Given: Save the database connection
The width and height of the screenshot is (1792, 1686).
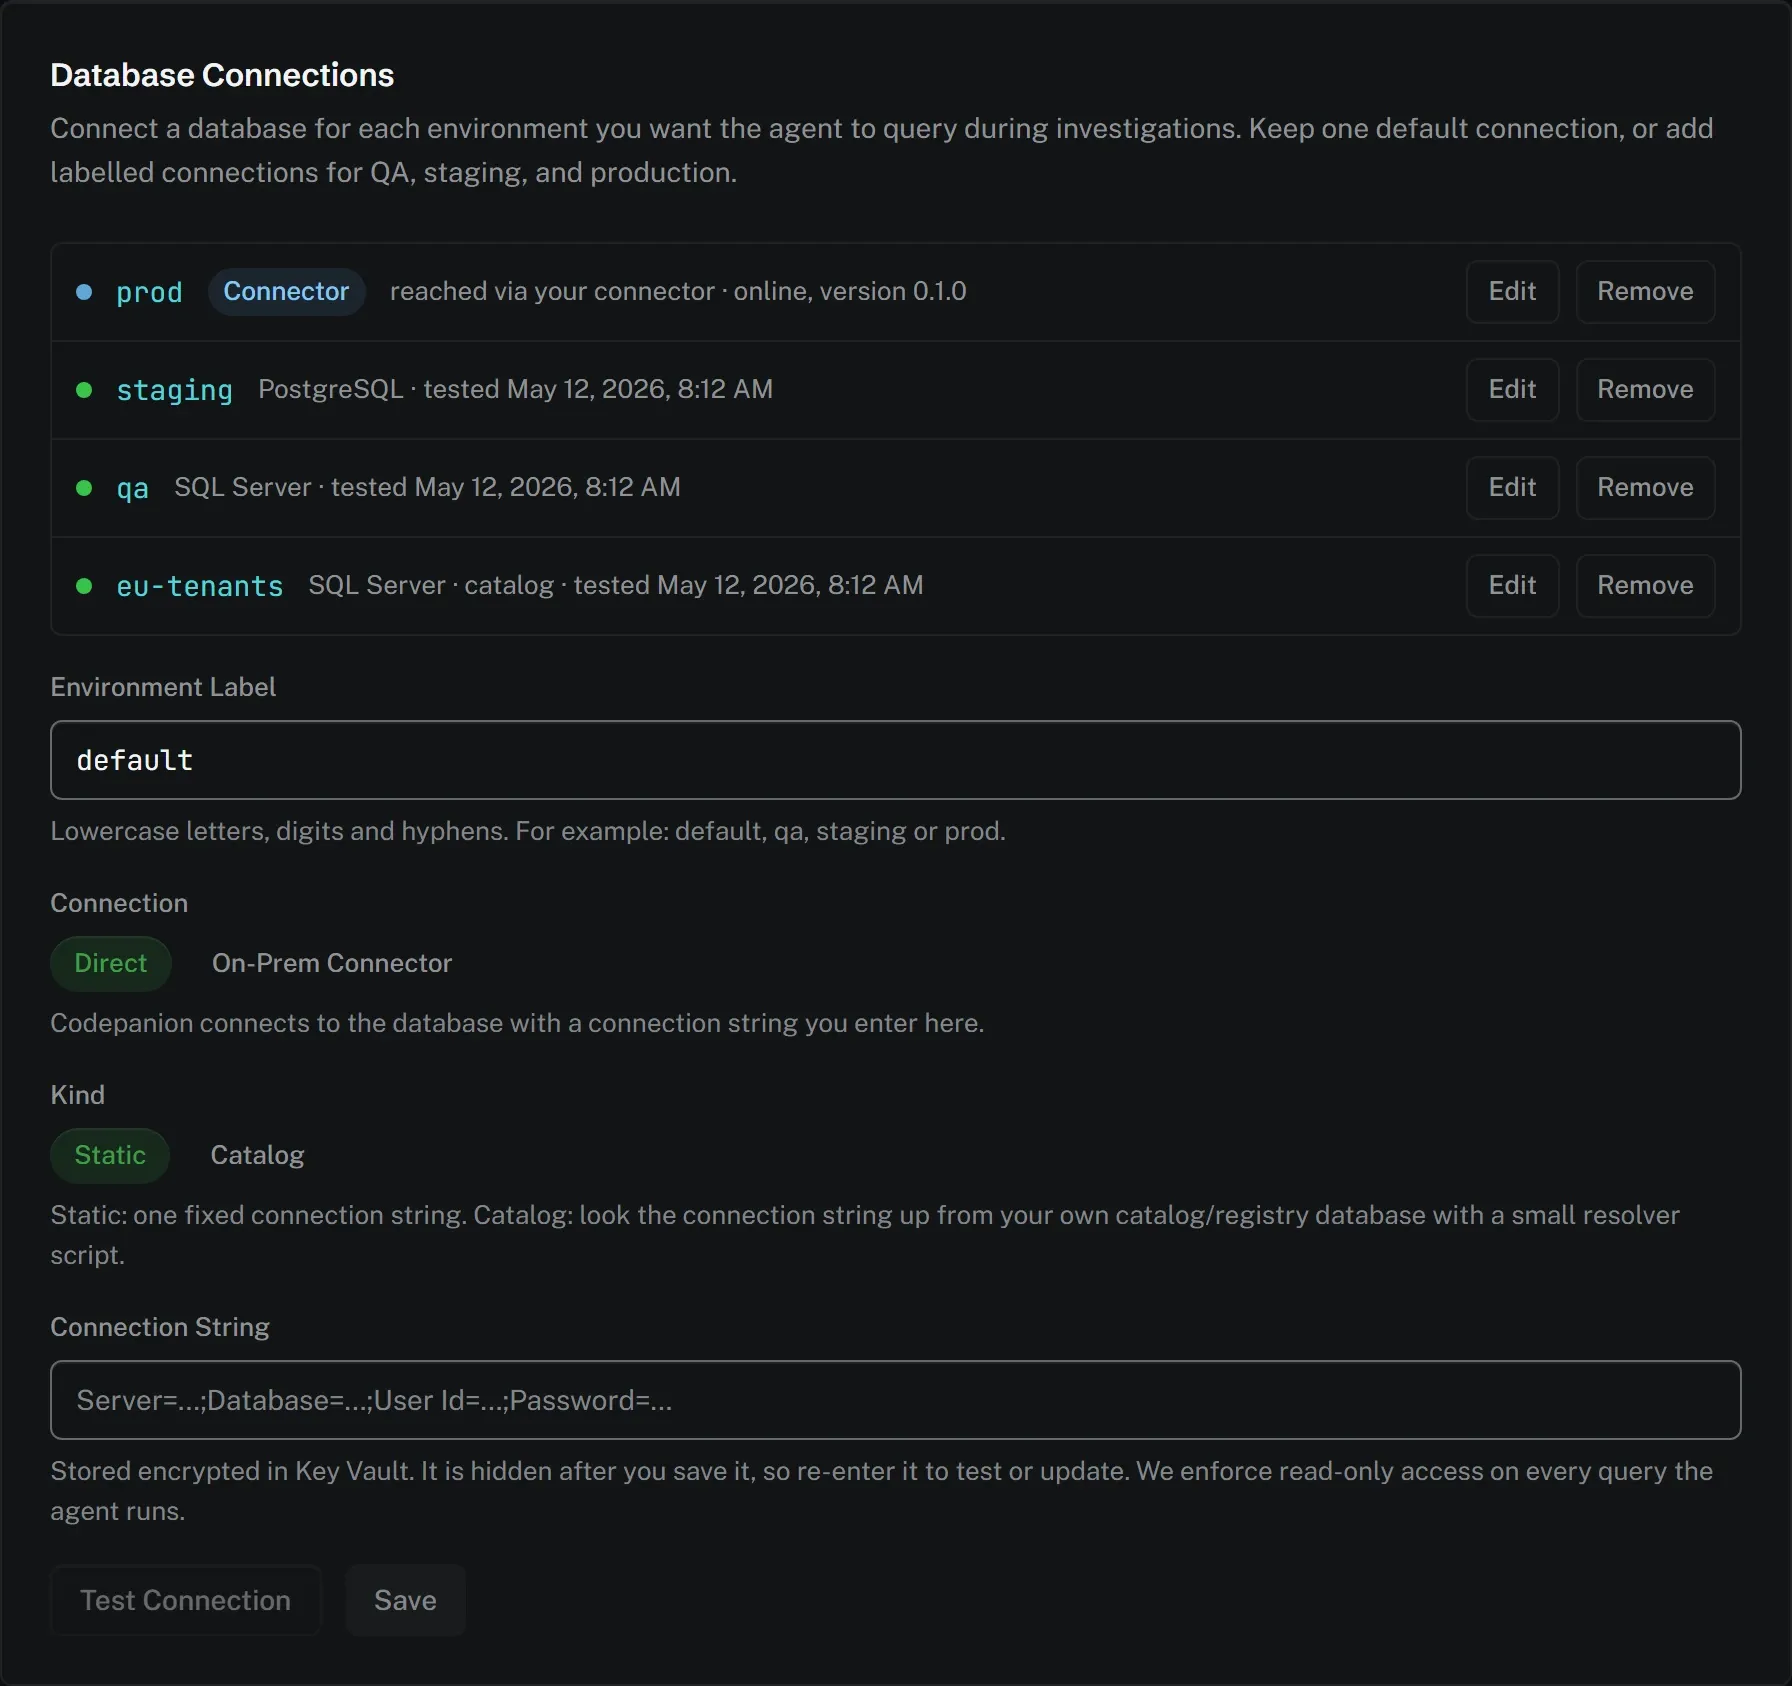Looking at the screenshot, I should tap(405, 1600).
